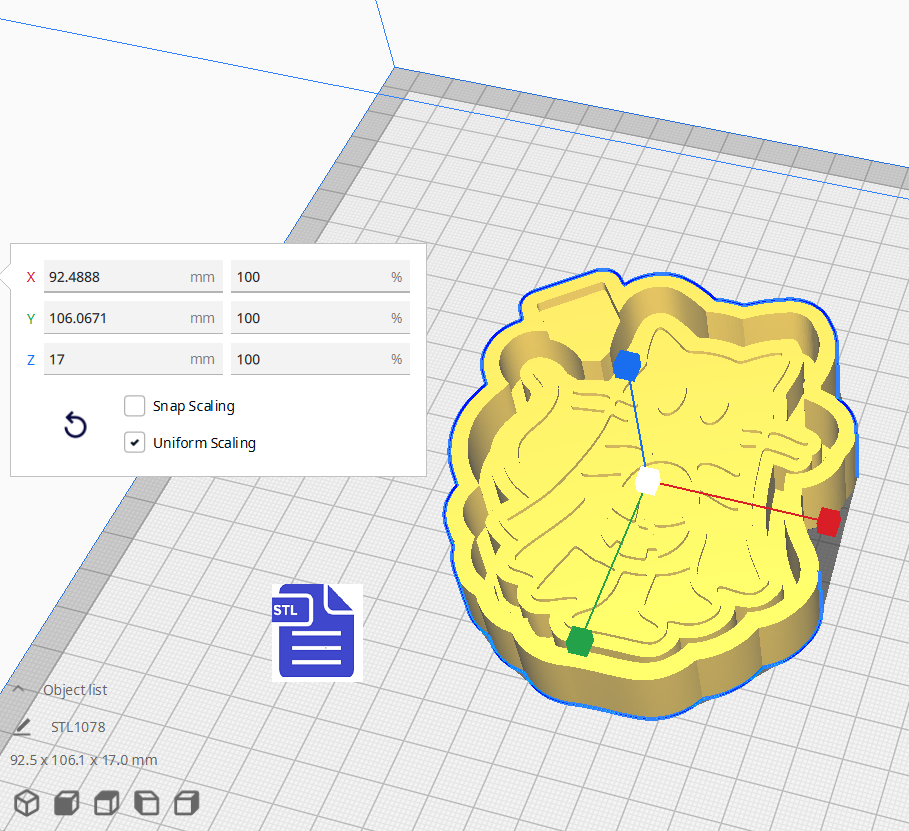The height and width of the screenshot is (831, 909).
Task: Switch to the 3D perspective view
Action: (x=26, y=802)
